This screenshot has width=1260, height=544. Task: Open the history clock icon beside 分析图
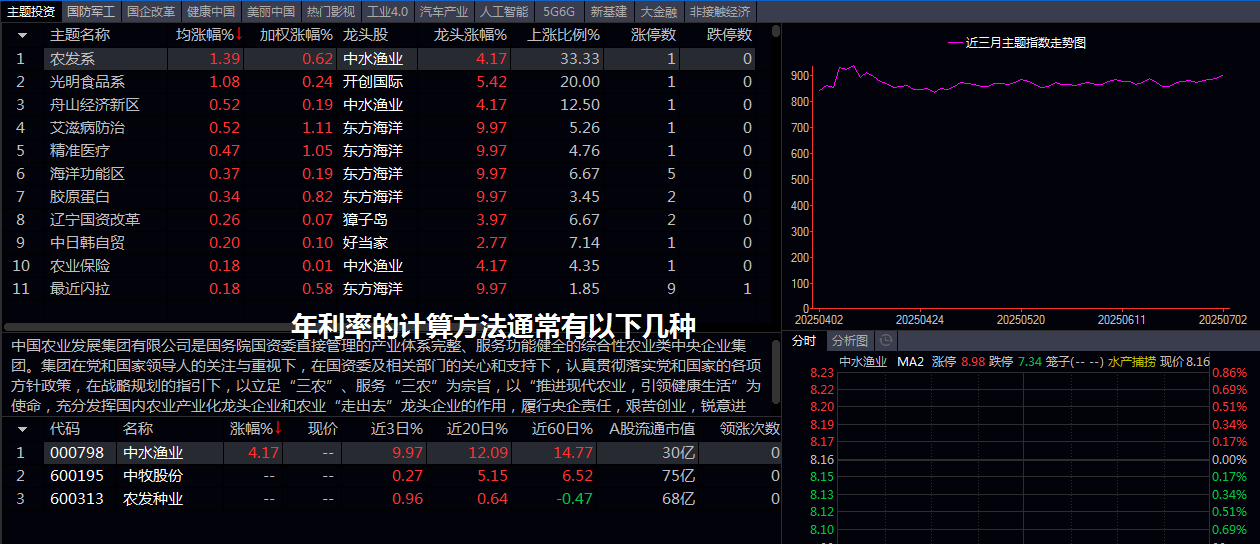click(885, 341)
